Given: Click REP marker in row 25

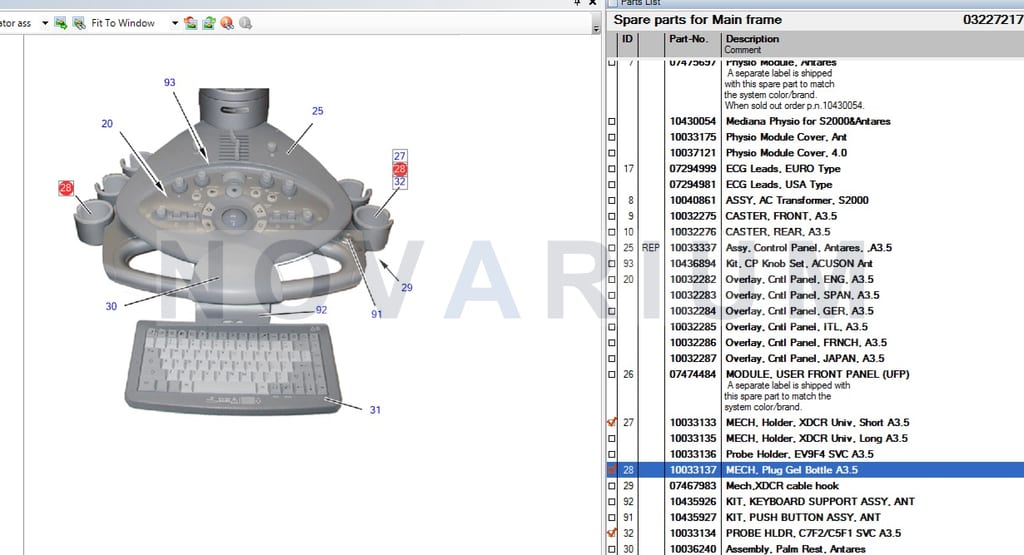Looking at the screenshot, I should pos(650,248).
